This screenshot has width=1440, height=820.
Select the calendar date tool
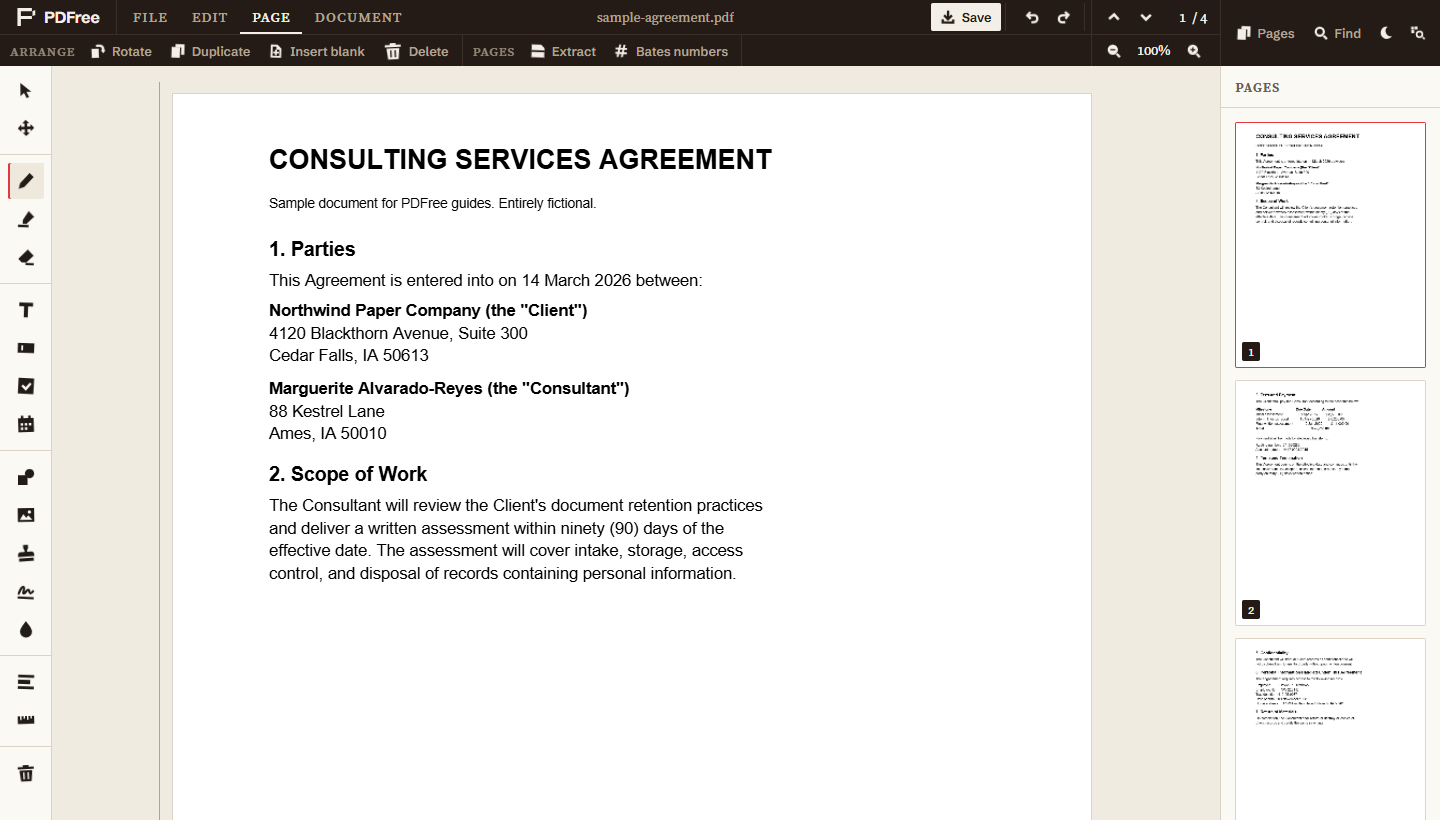click(26, 424)
